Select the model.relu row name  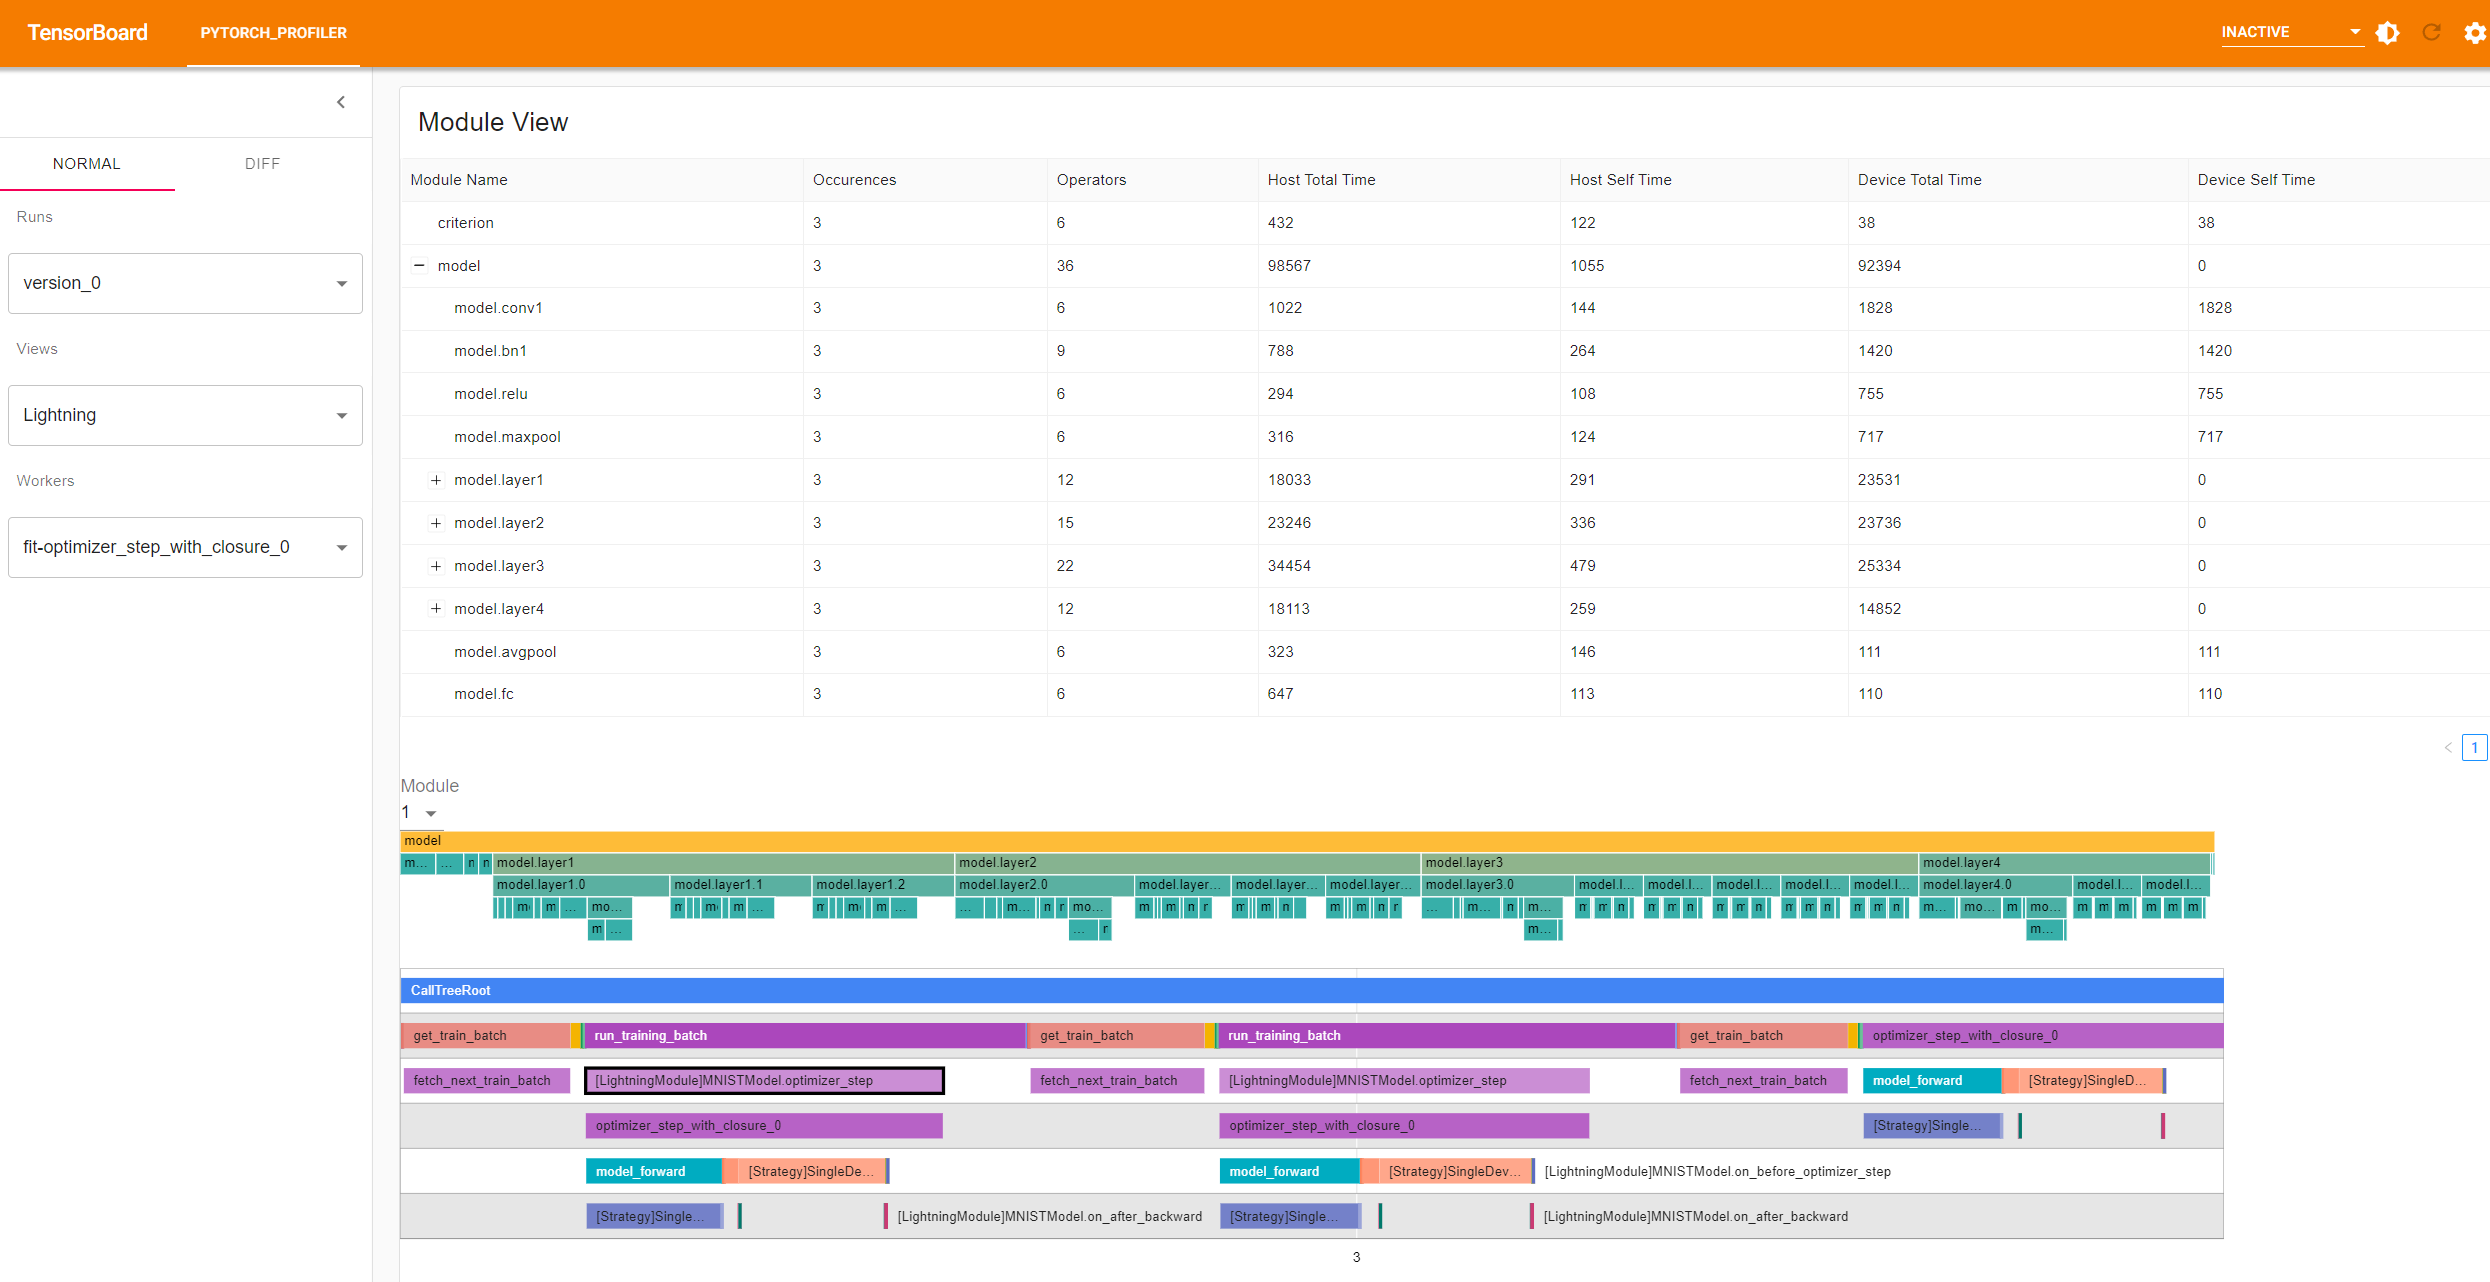490,394
